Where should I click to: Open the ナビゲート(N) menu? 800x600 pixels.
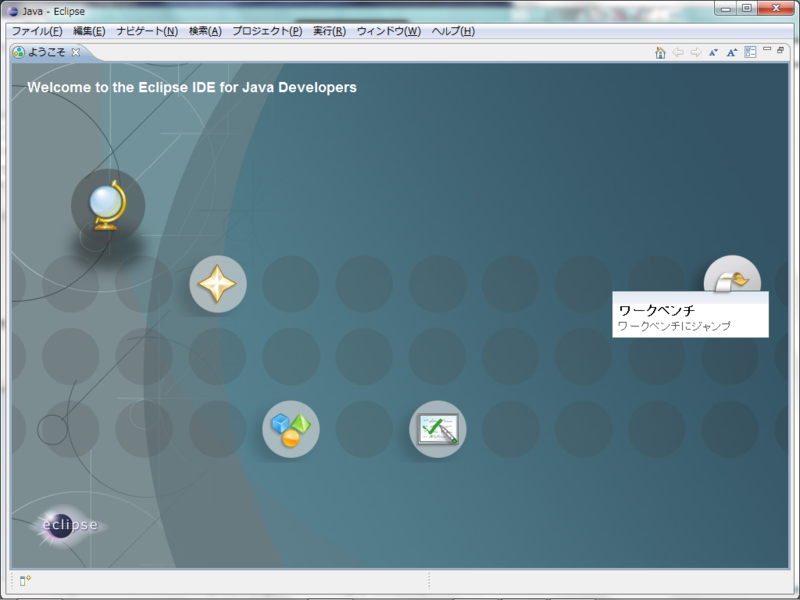tap(147, 31)
